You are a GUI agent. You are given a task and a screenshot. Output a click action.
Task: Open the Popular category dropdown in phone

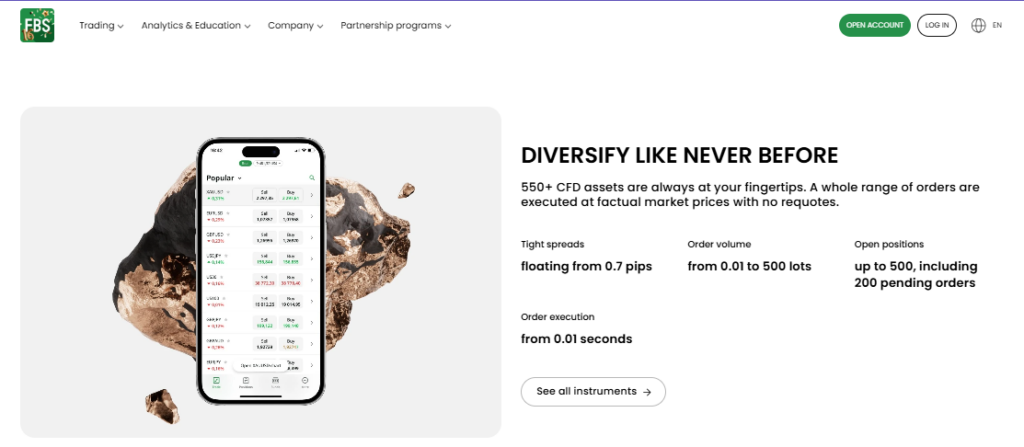tap(224, 178)
